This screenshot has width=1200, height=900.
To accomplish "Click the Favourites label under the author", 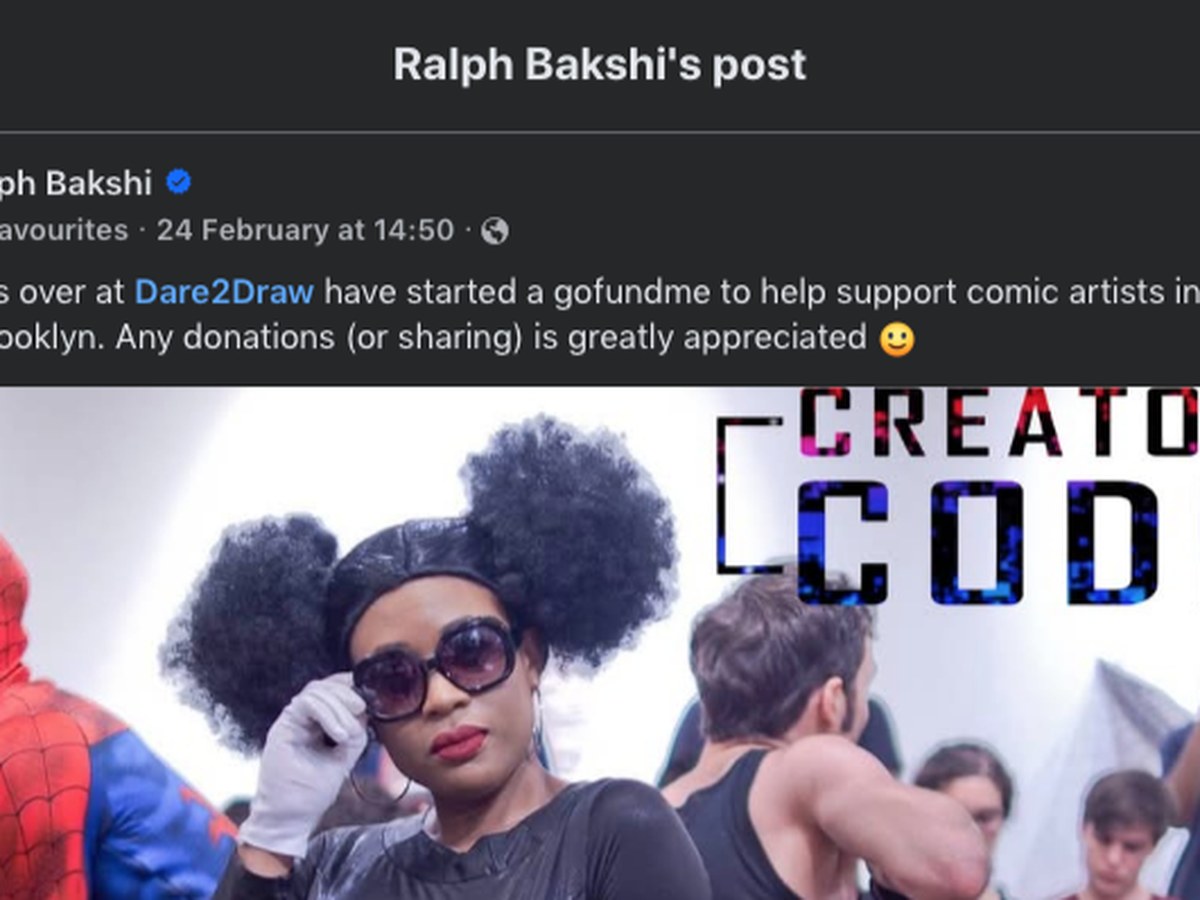I will click(64, 231).
